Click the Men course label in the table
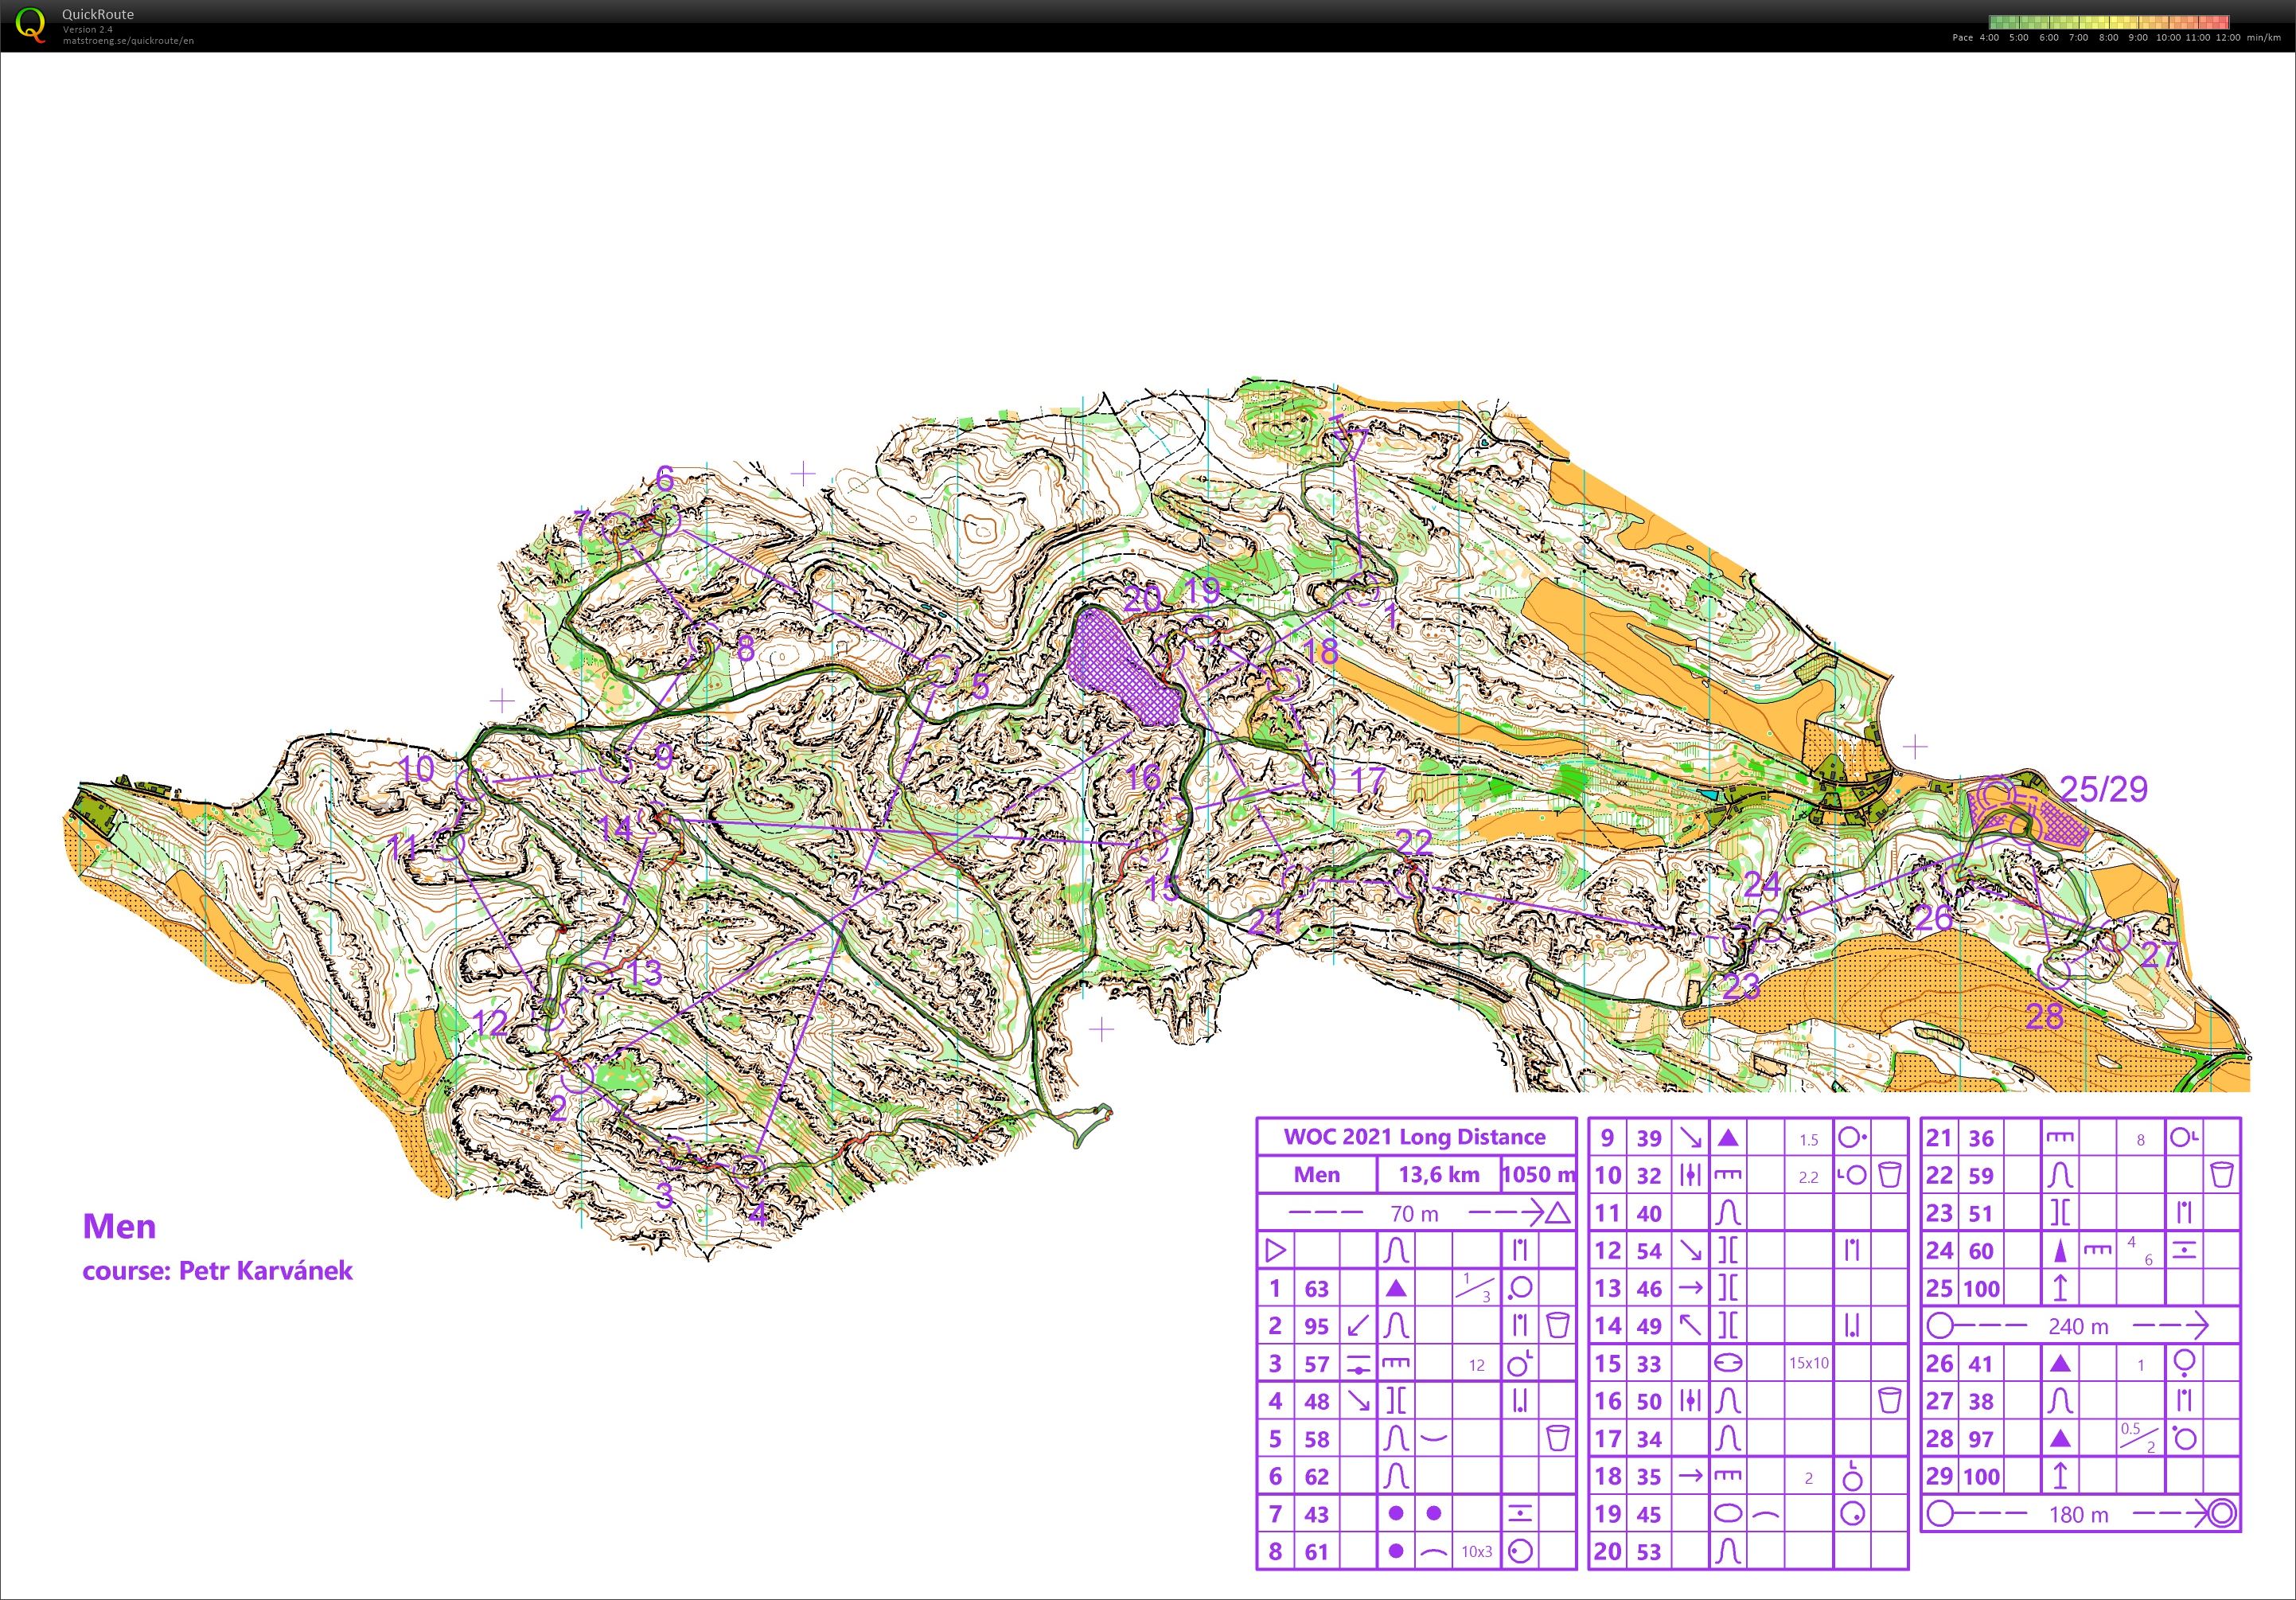Image resolution: width=2296 pixels, height=1600 pixels. coord(1318,1176)
